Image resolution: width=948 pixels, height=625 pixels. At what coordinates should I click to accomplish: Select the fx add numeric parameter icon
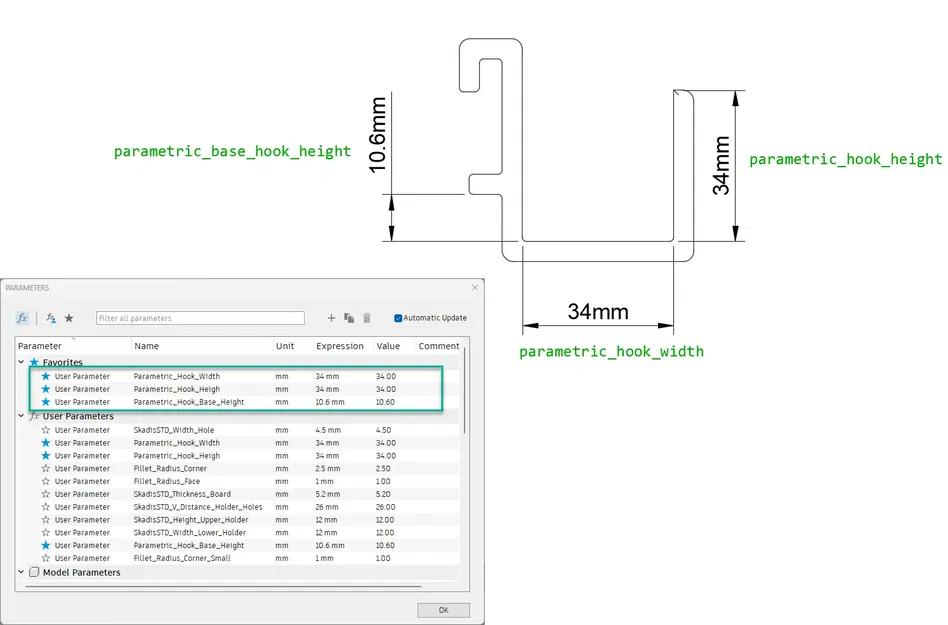tap(22, 317)
